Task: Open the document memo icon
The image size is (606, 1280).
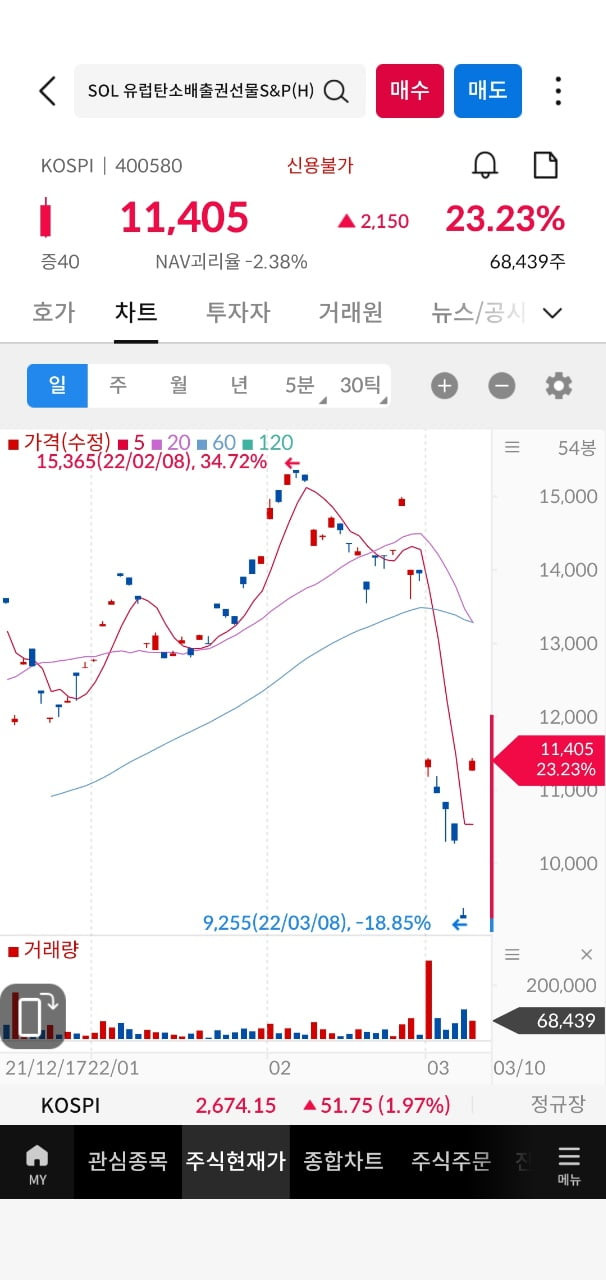Action: [545, 165]
